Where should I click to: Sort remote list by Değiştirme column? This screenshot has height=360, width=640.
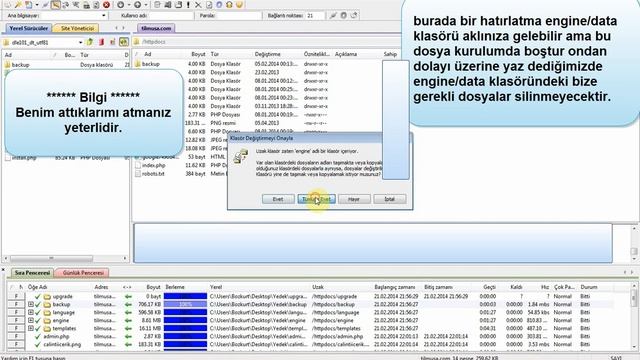coord(268,54)
